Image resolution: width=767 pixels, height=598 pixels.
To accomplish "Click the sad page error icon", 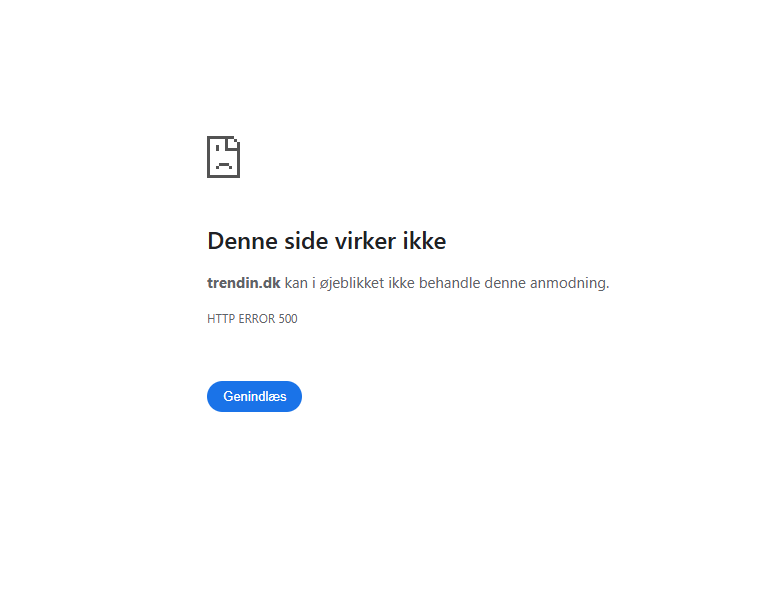I will [x=224, y=157].
